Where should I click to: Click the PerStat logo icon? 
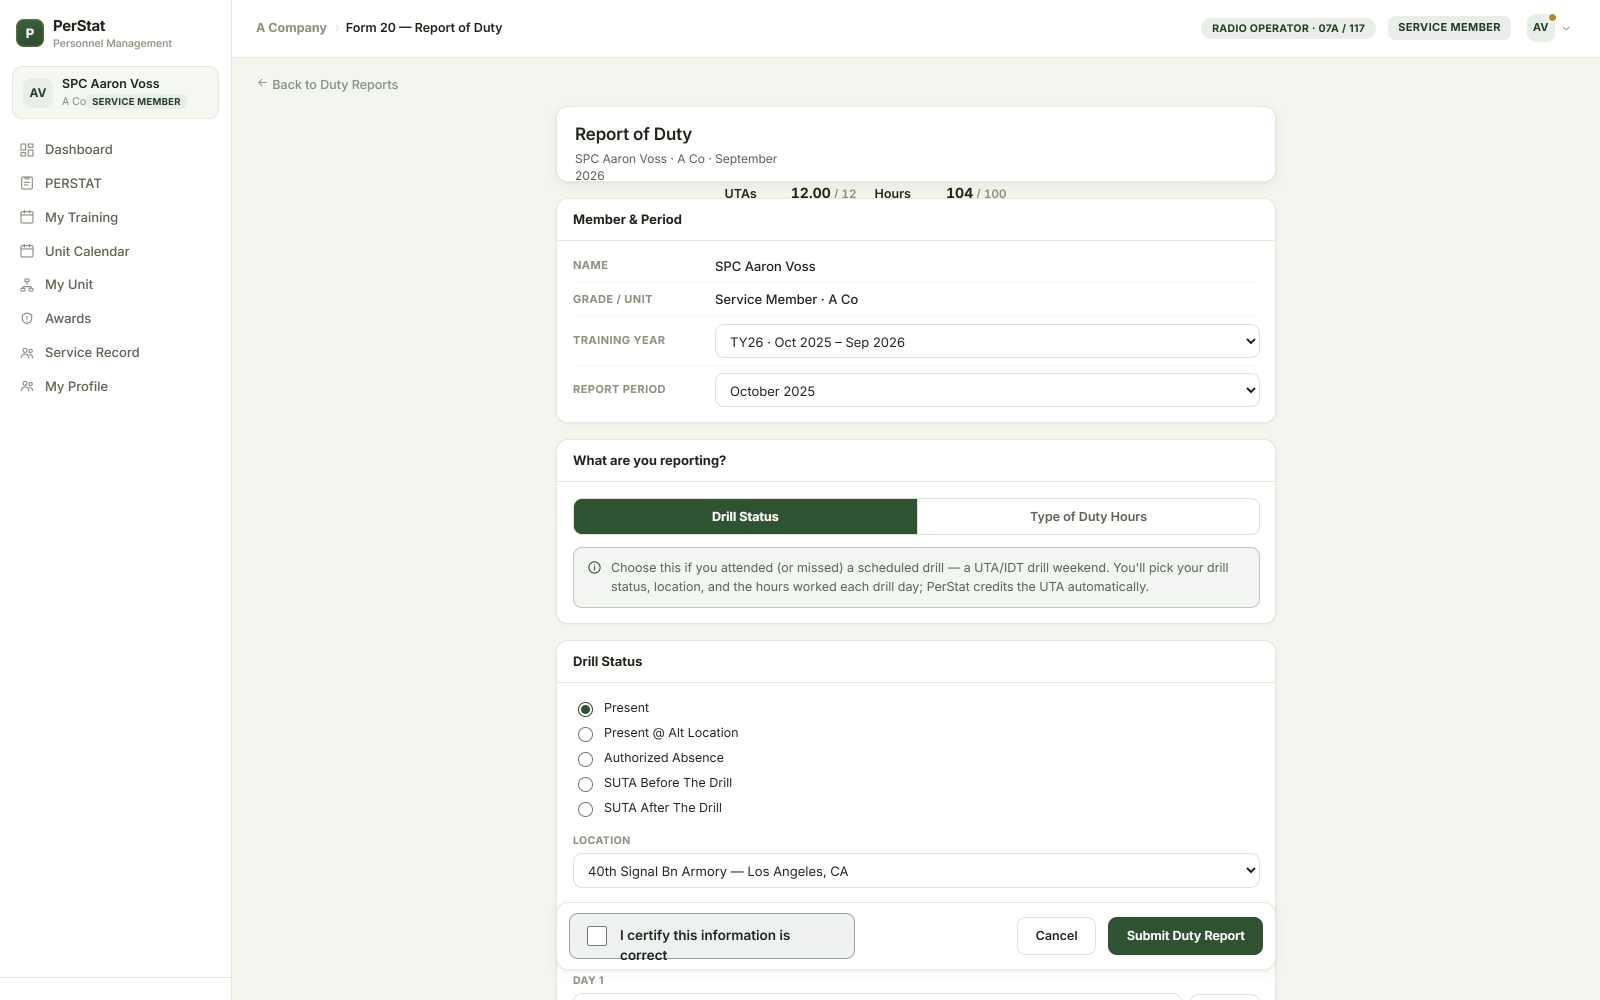coord(30,33)
